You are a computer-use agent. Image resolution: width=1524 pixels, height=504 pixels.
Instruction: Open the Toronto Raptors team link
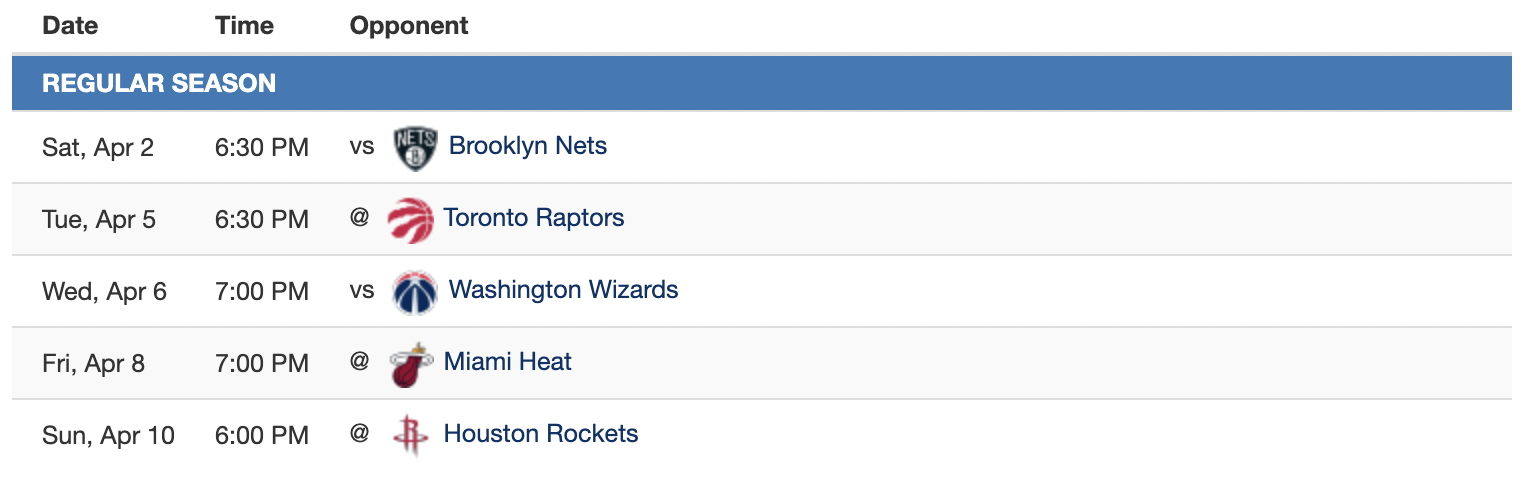pyautogui.click(x=534, y=218)
